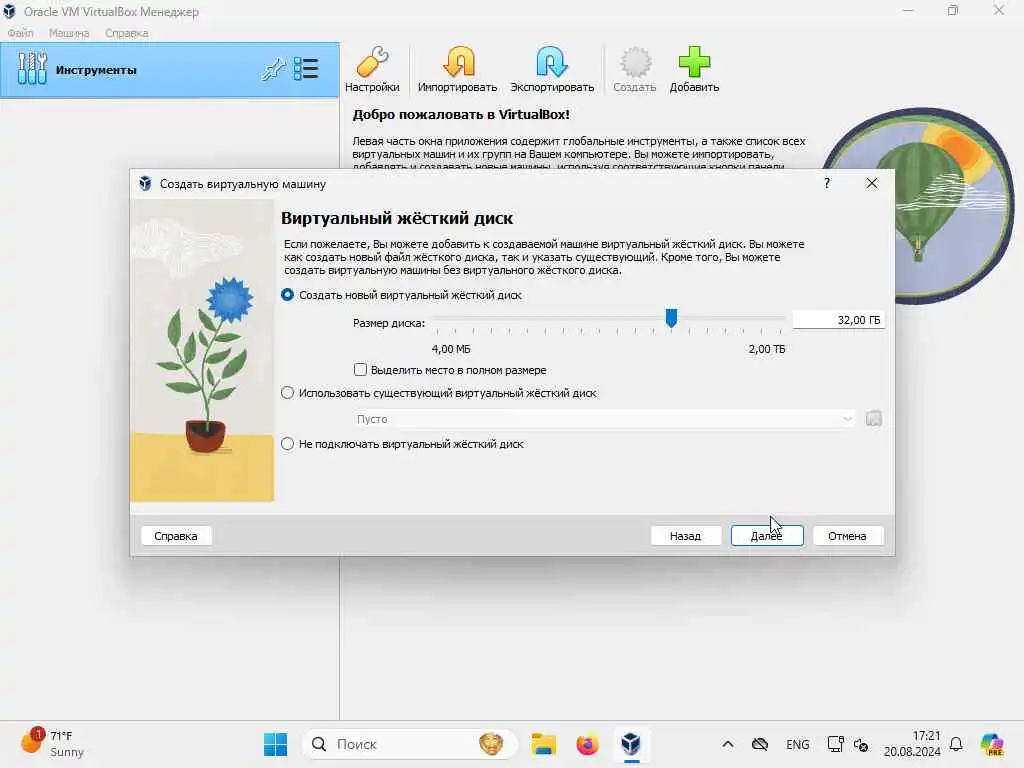Click the Экспортировать toolbar icon
1024x768 pixels.
[x=552, y=70]
